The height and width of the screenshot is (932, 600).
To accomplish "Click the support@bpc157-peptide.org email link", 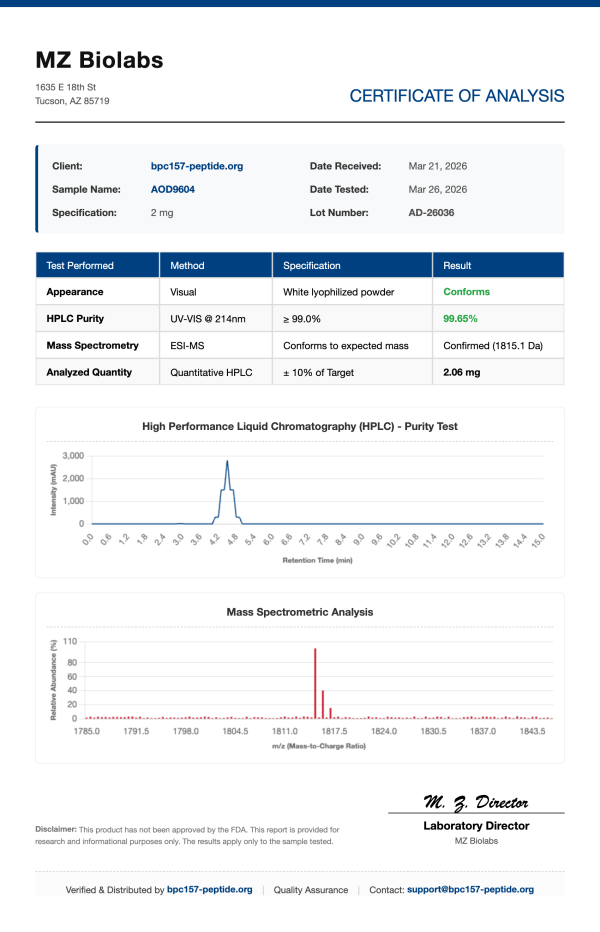I will click(x=470, y=890).
